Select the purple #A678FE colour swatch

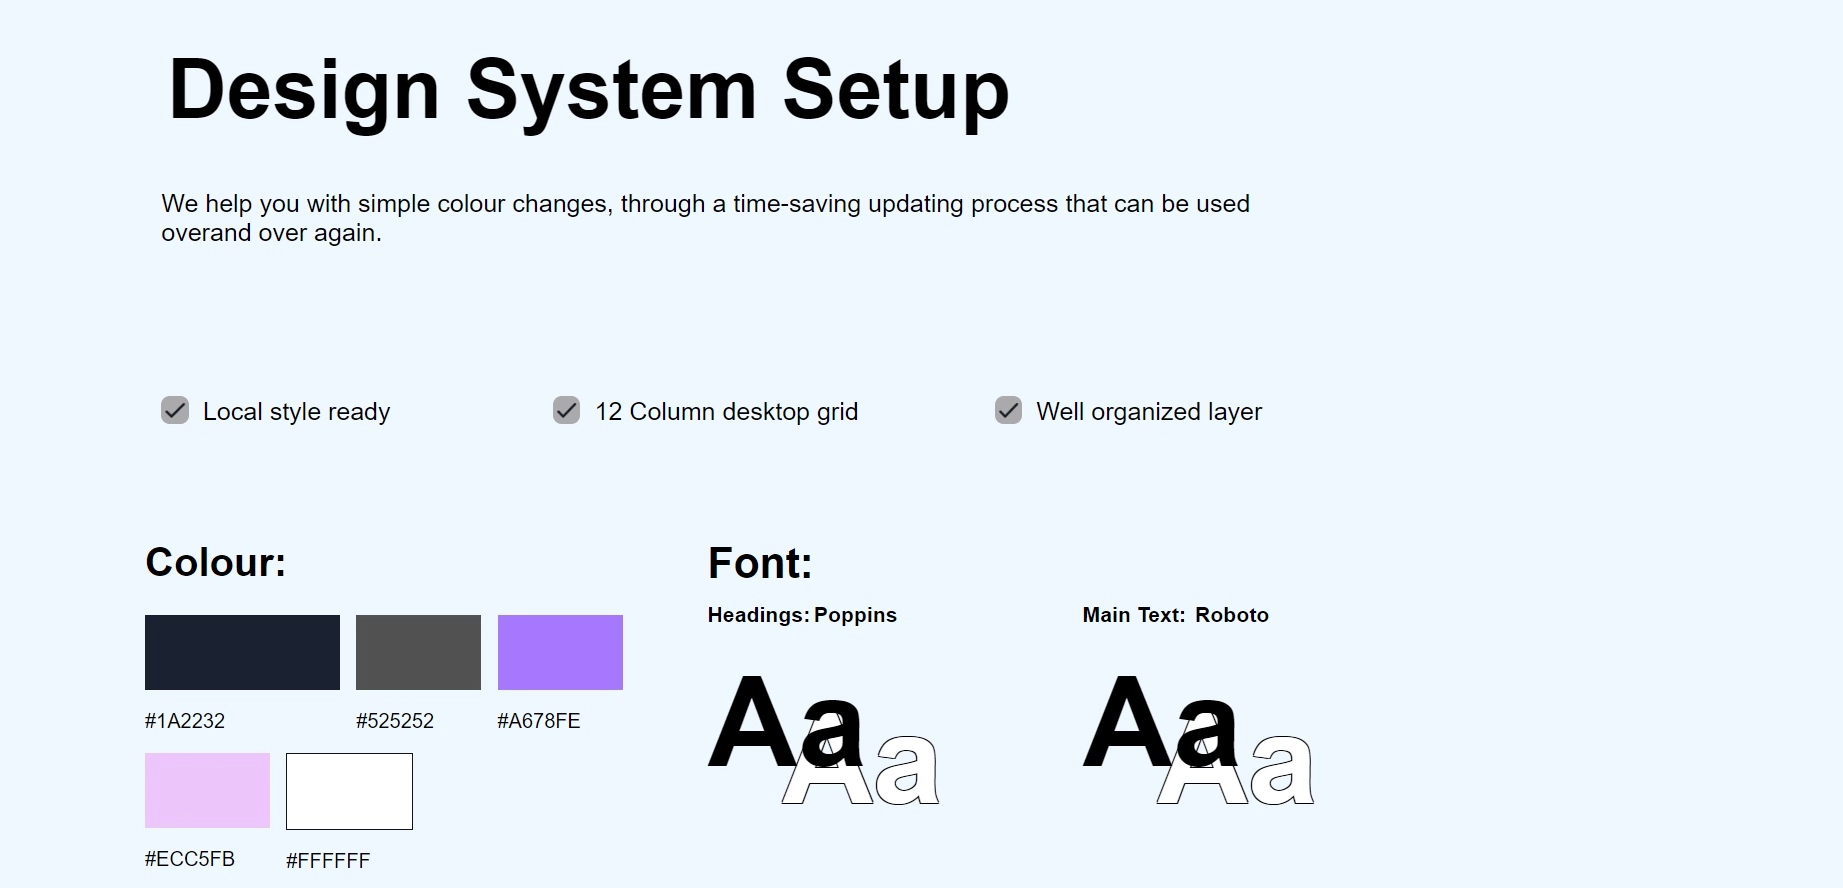pyautogui.click(x=560, y=652)
